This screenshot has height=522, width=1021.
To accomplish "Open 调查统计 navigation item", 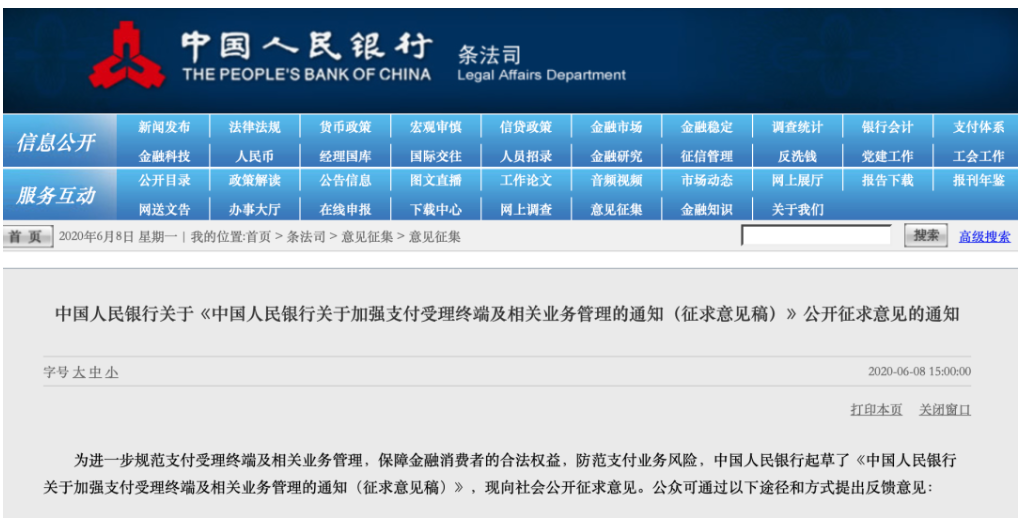I will [798, 128].
